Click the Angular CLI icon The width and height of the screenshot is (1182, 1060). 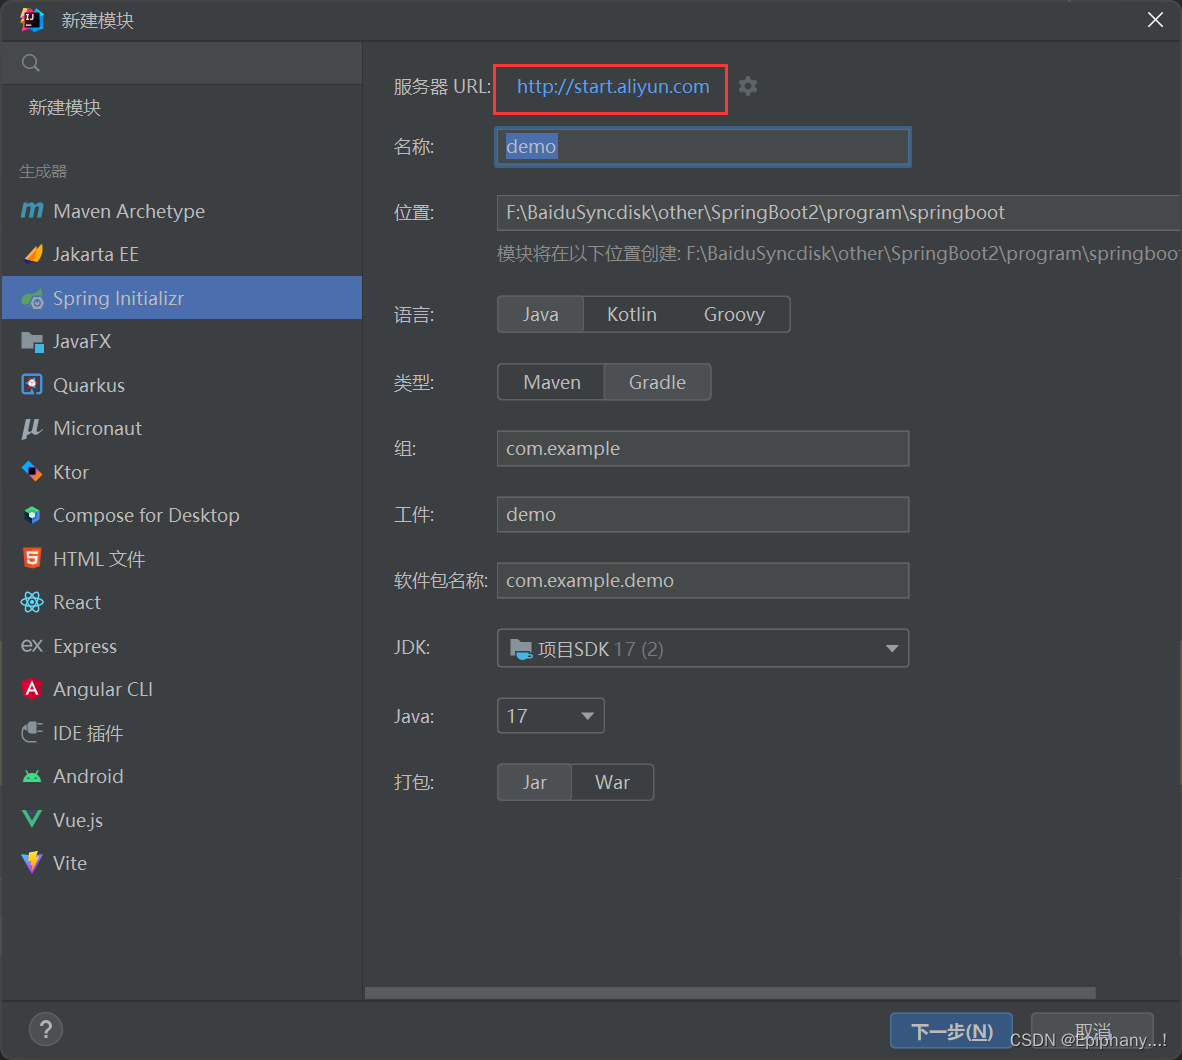32,689
